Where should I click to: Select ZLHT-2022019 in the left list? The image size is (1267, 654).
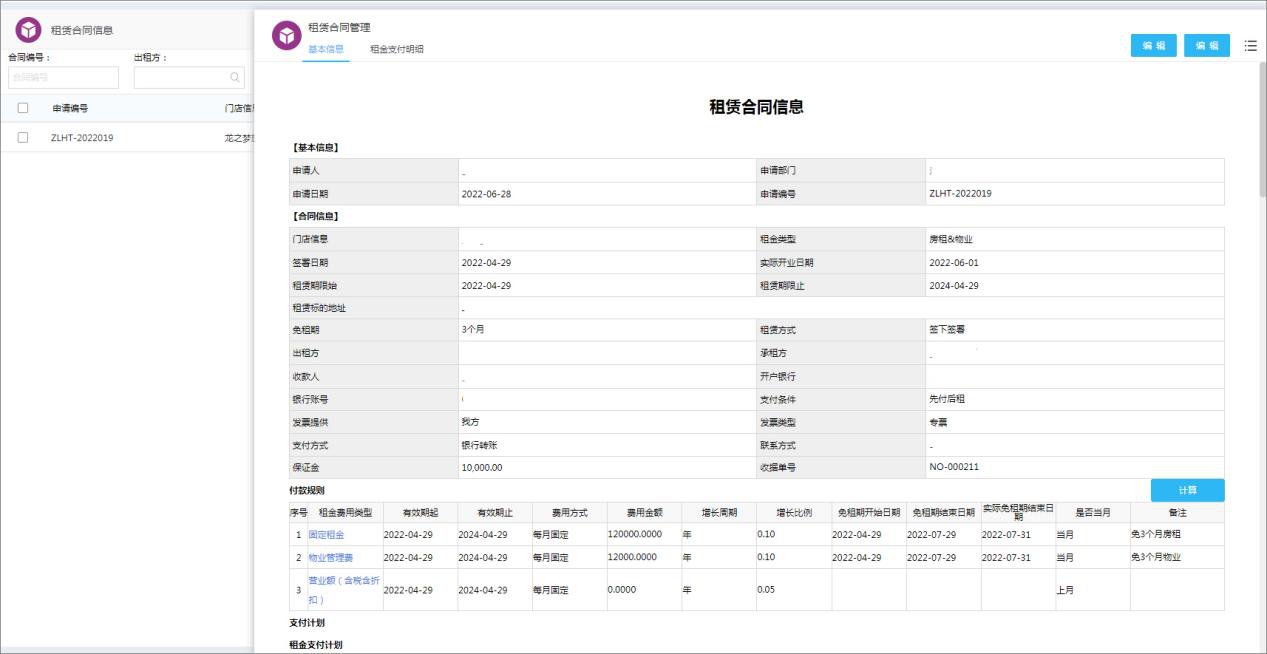[82, 138]
